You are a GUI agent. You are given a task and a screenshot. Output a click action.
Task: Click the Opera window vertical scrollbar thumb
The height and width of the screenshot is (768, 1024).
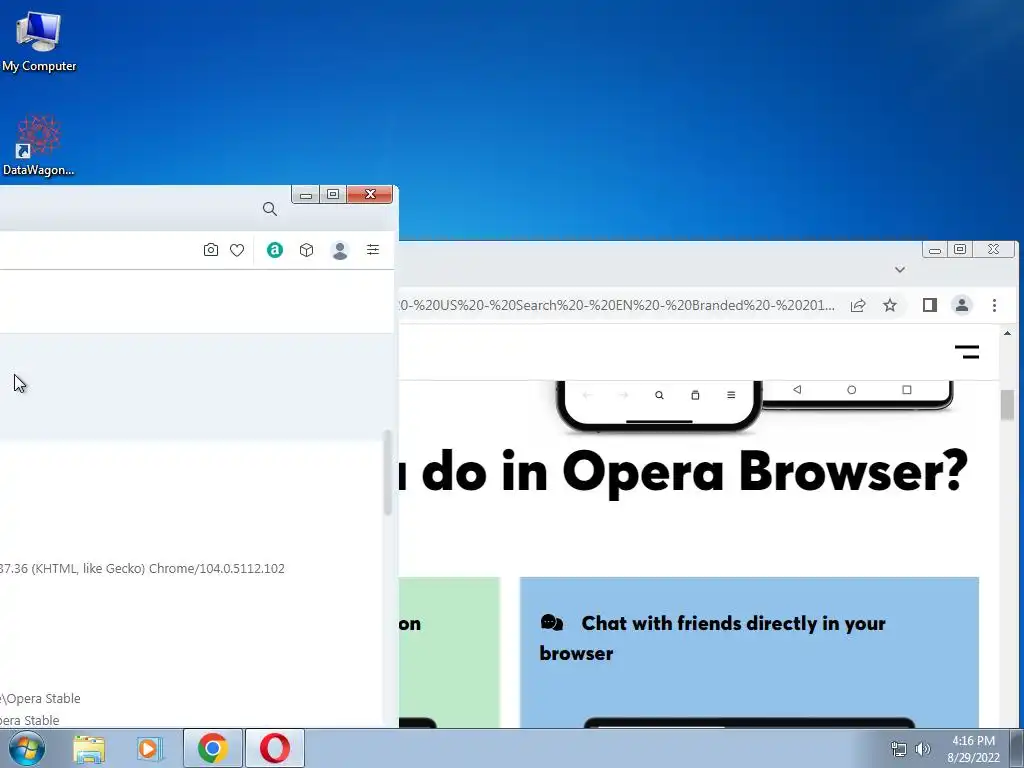click(387, 472)
